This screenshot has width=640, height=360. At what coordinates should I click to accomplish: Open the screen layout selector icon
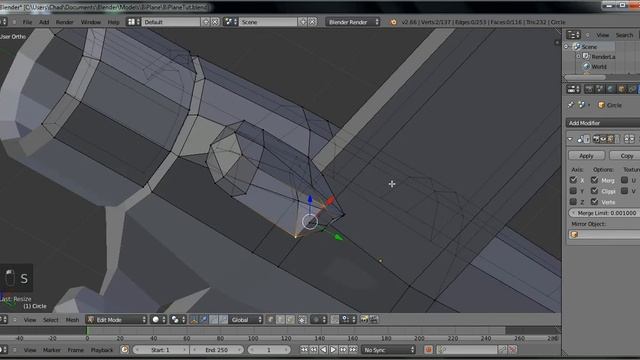pos(134,22)
